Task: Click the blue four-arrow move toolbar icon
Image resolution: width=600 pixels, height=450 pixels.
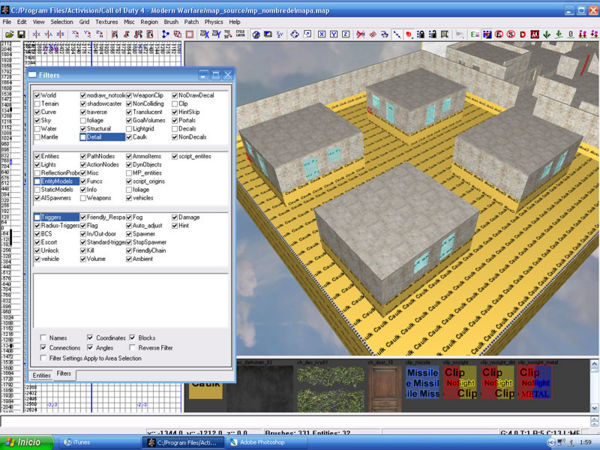Action: point(294,34)
